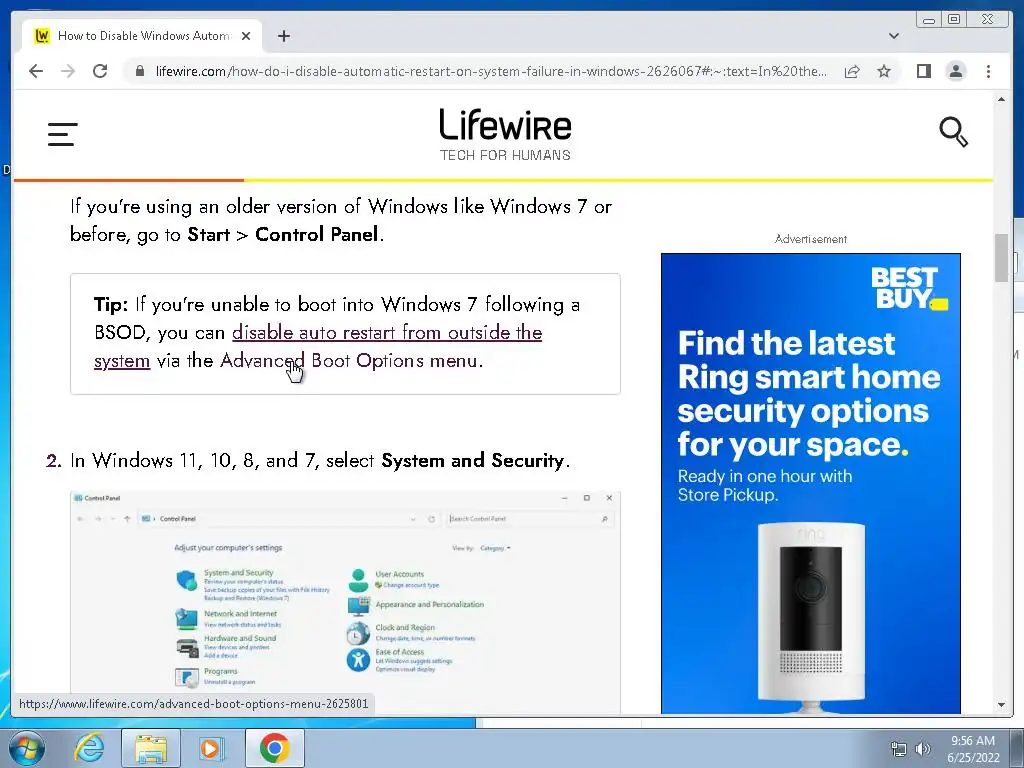Share this page from address bar
The height and width of the screenshot is (768, 1024).
tap(852, 71)
